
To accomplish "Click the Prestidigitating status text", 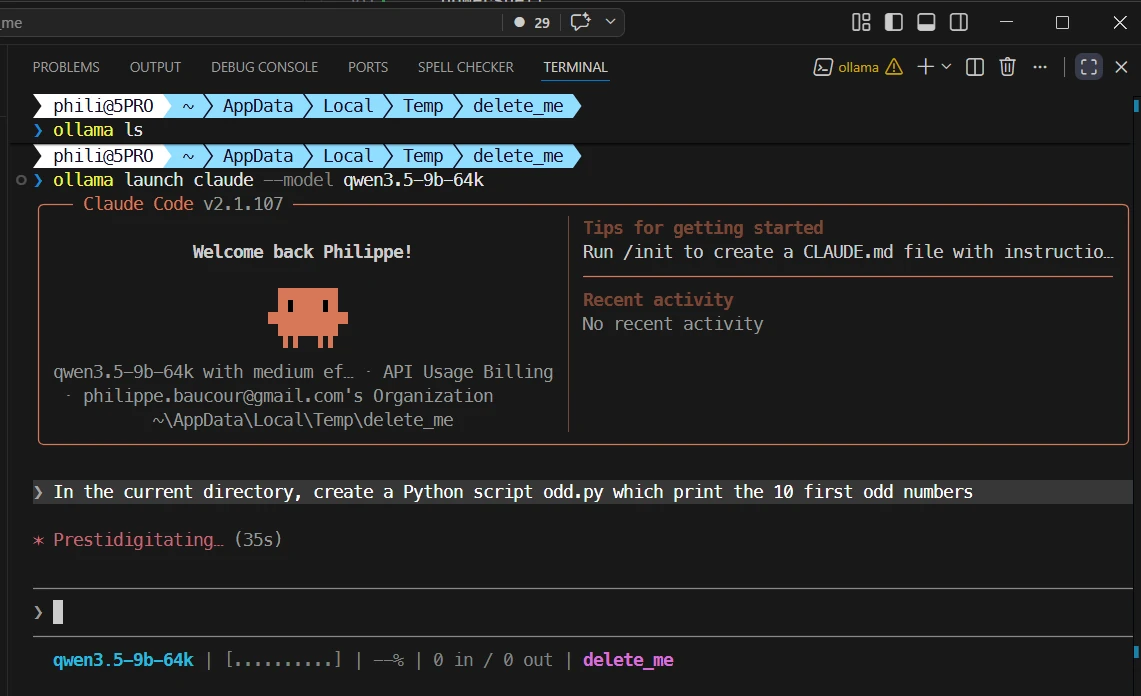I will tap(138, 539).
